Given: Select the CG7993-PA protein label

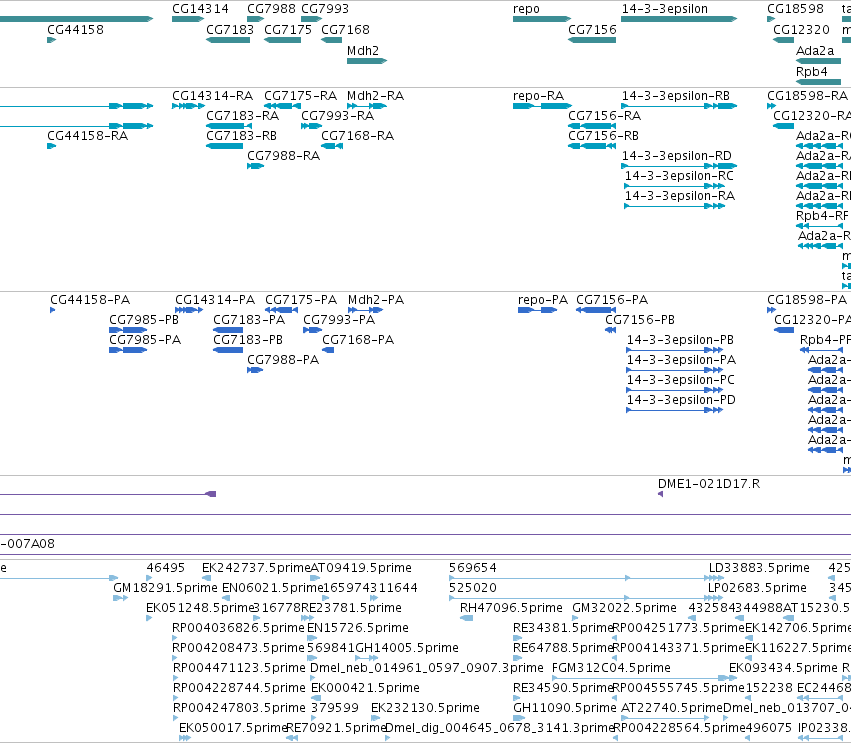Looking at the screenshot, I should point(339,320).
